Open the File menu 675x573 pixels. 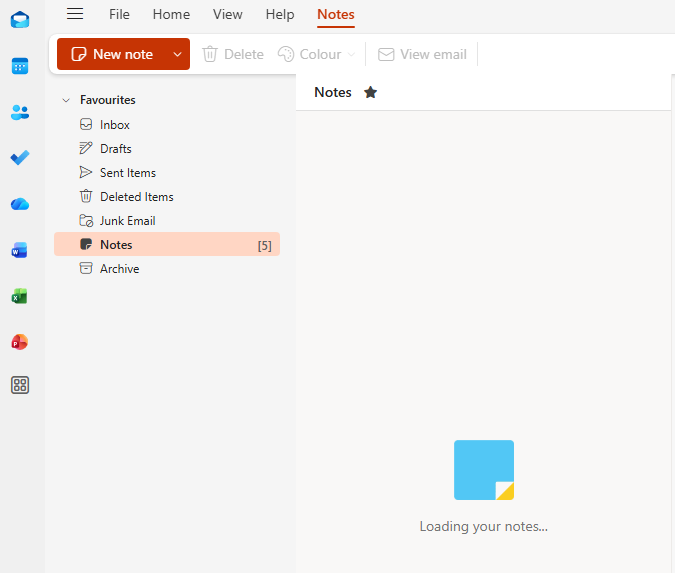pyautogui.click(x=119, y=14)
